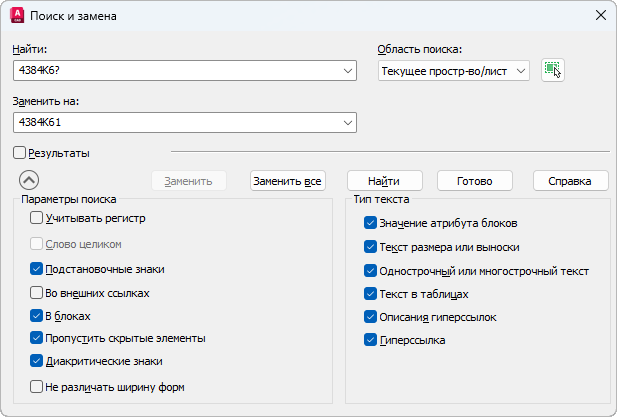Expand the 'Найти' text dropdown

click(347, 70)
